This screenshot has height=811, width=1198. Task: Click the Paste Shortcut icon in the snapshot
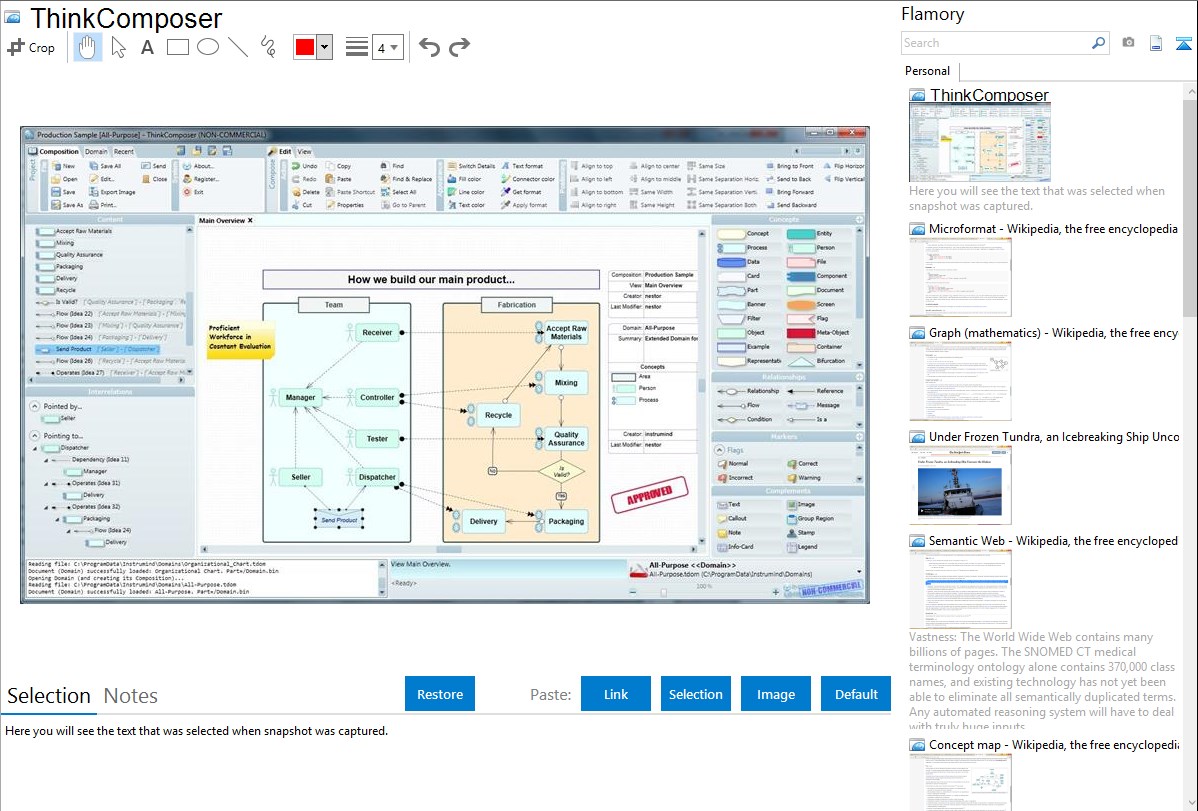point(329,192)
